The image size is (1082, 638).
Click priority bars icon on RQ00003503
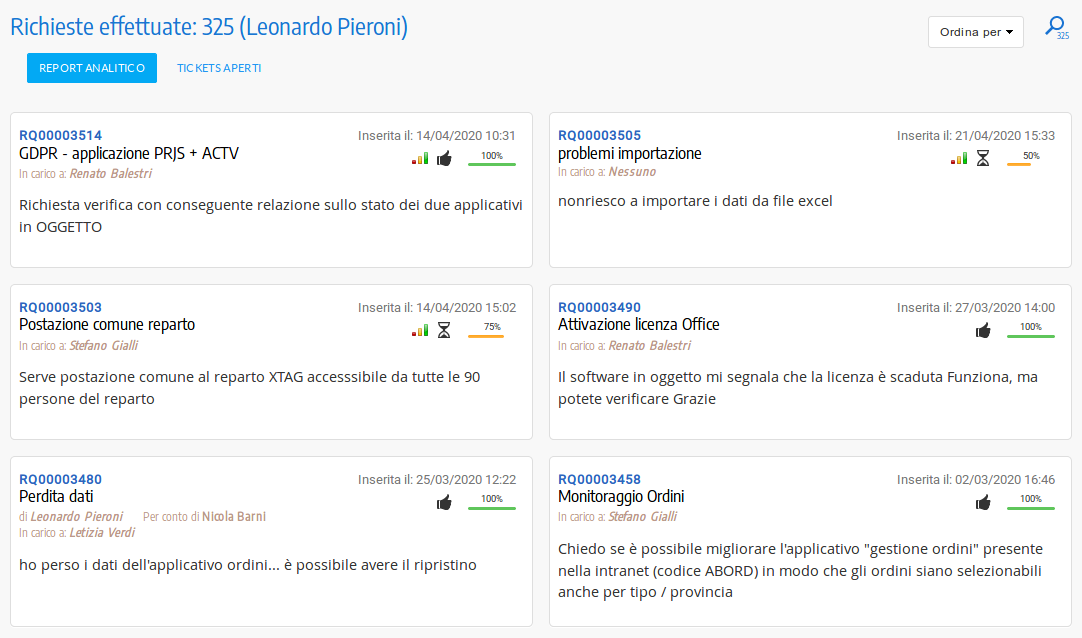[420, 330]
